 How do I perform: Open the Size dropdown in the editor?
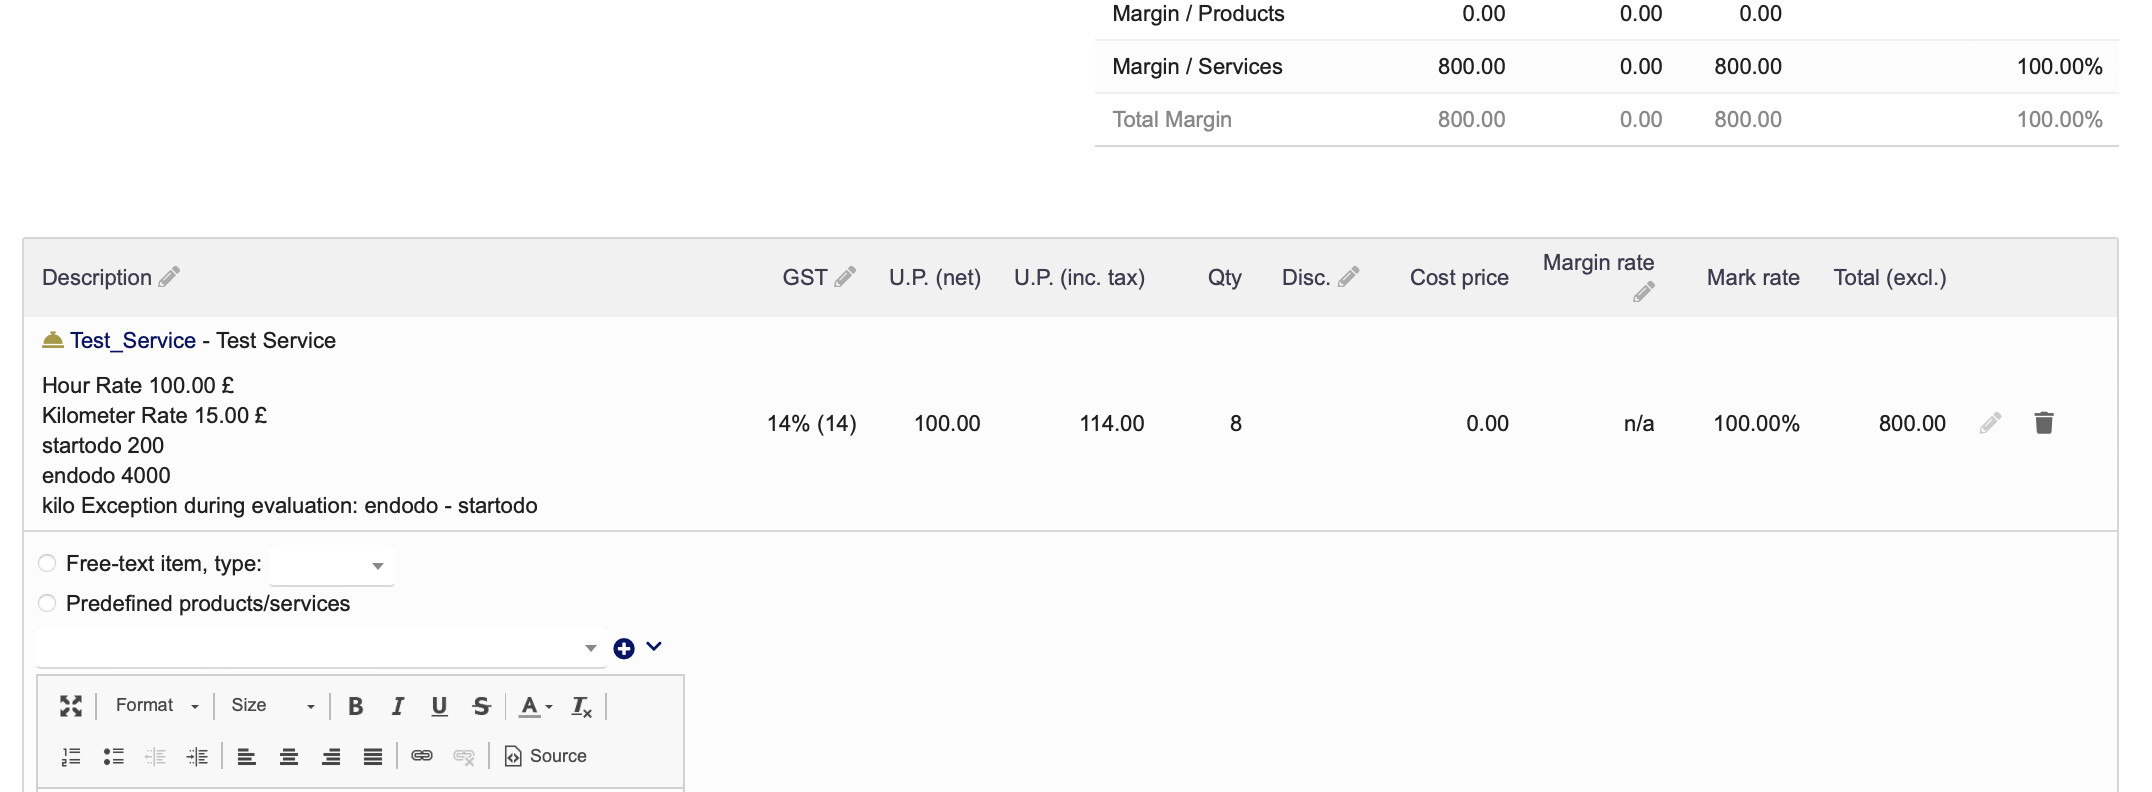click(x=272, y=706)
